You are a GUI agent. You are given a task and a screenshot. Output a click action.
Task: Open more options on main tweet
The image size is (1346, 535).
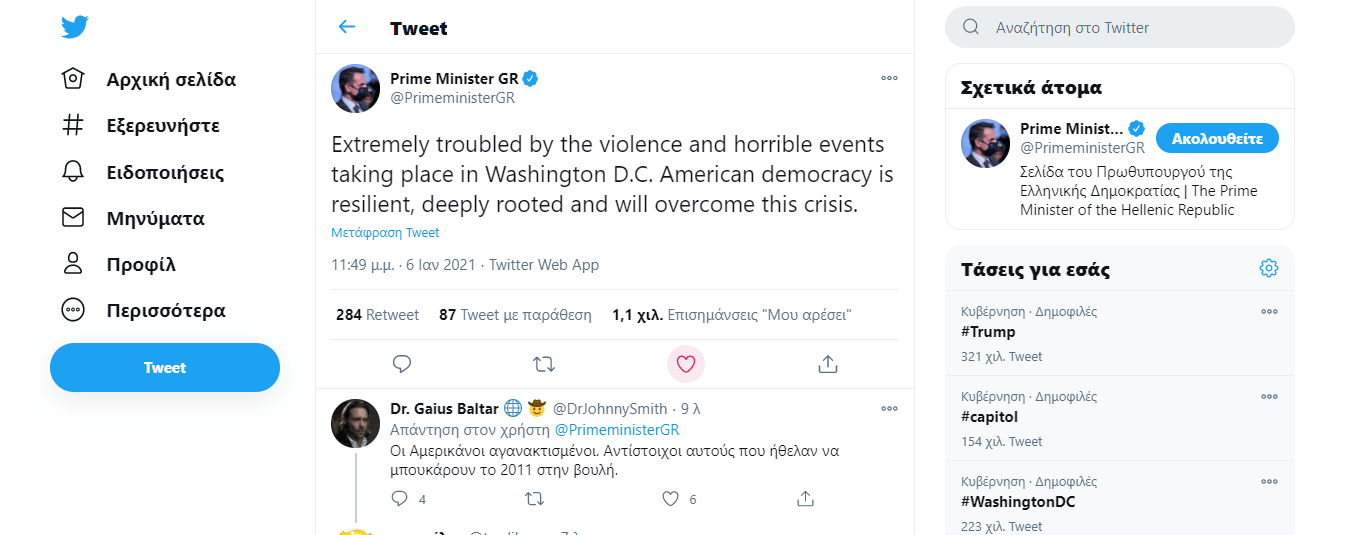point(889,78)
